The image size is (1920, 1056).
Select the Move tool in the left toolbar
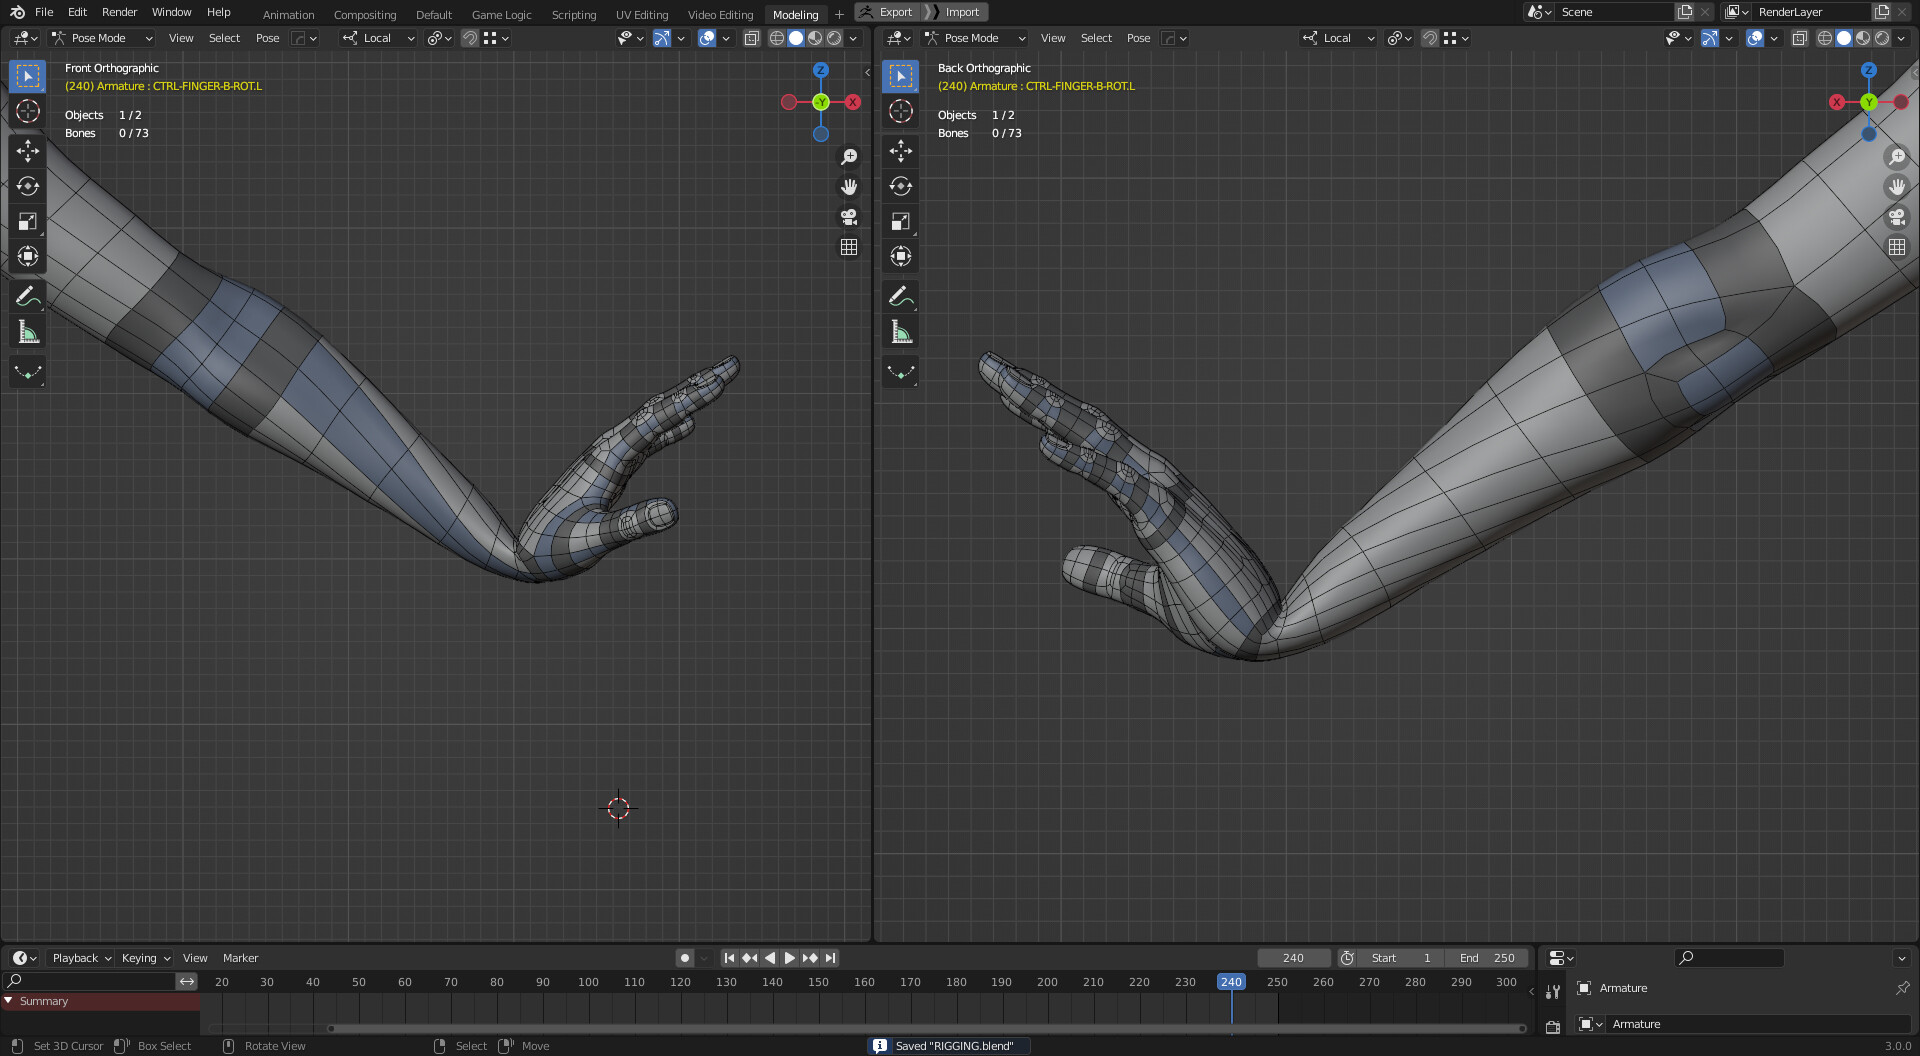coord(27,150)
